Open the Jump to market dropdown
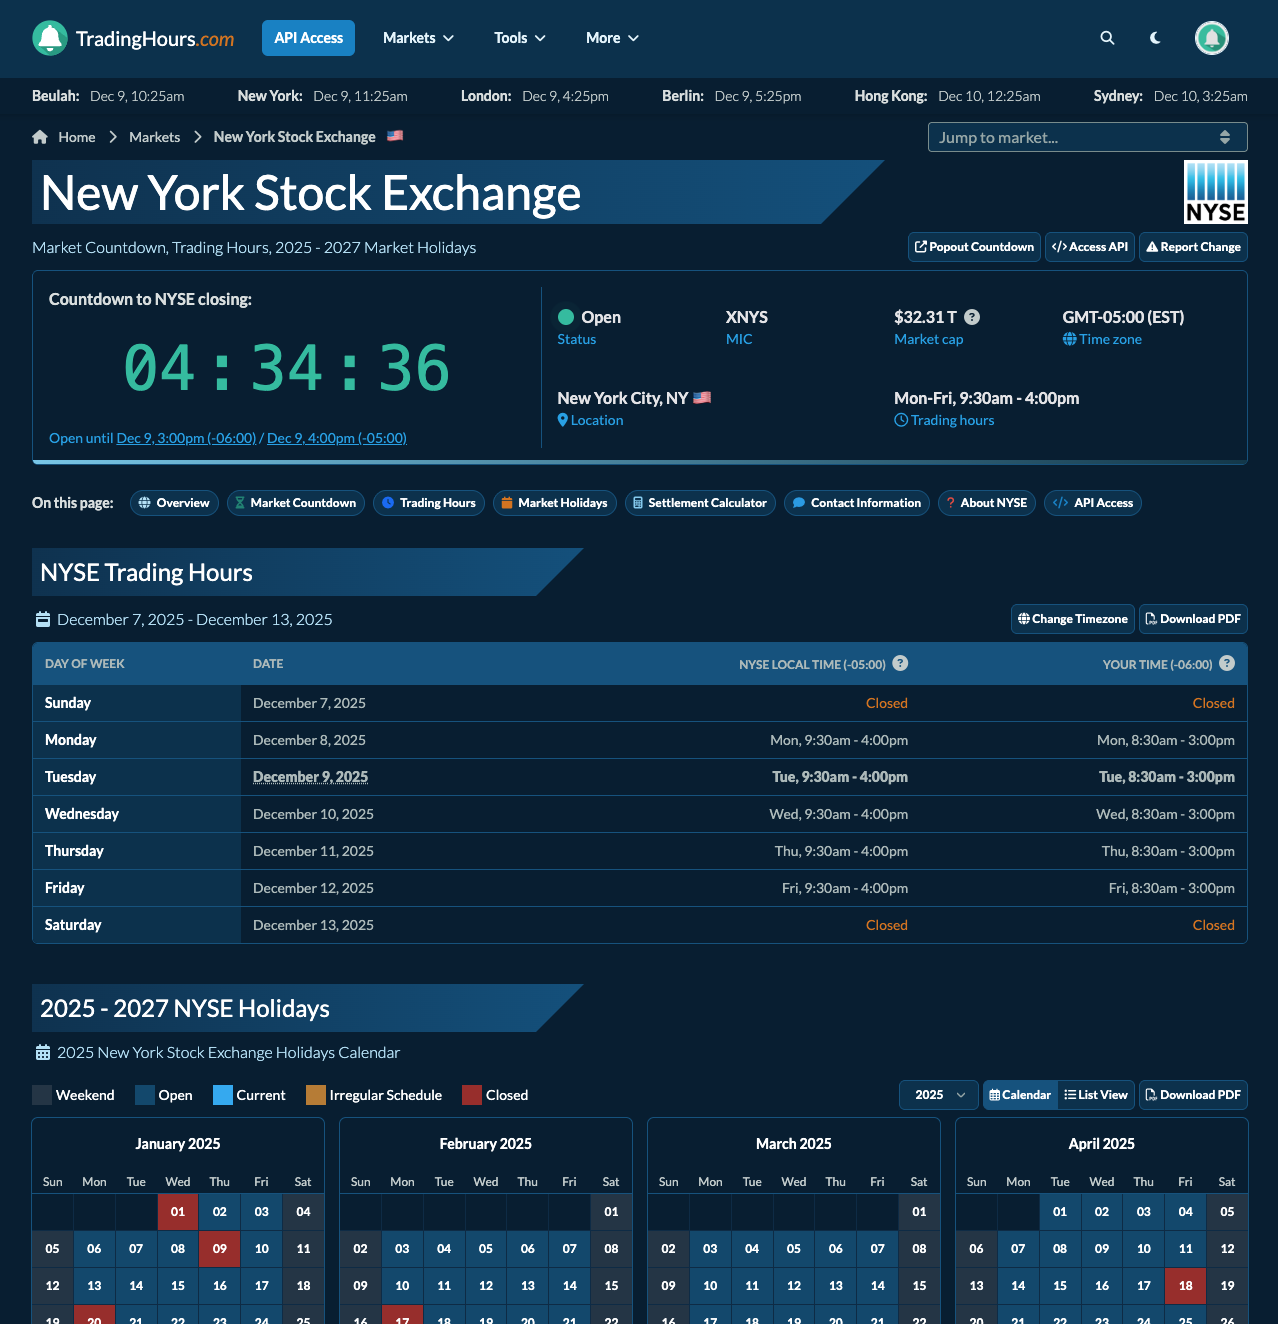The height and width of the screenshot is (1324, 1278). tap(1088, 137)
